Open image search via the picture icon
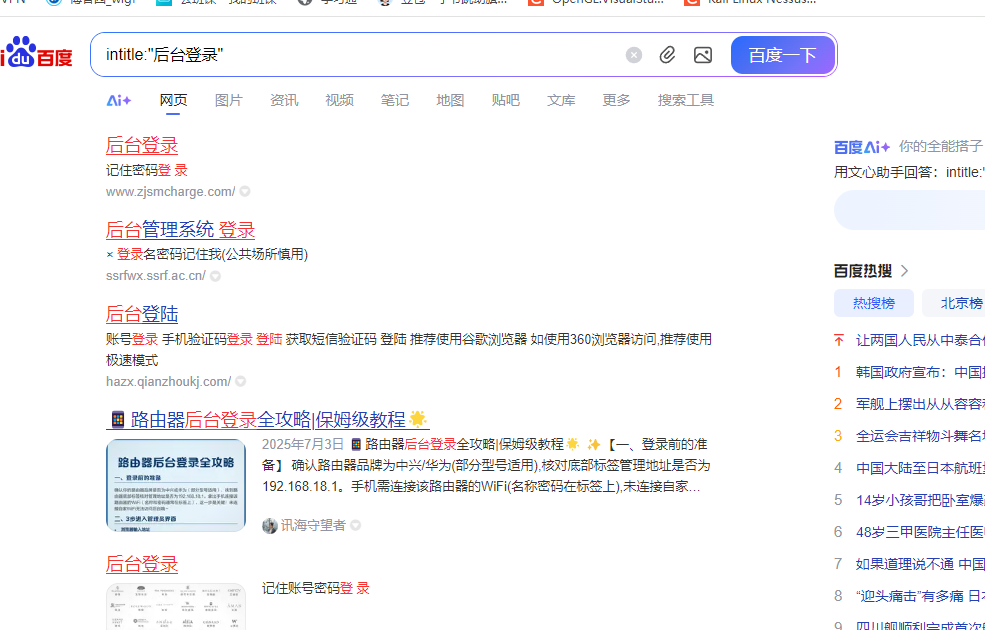 [702, 55]
